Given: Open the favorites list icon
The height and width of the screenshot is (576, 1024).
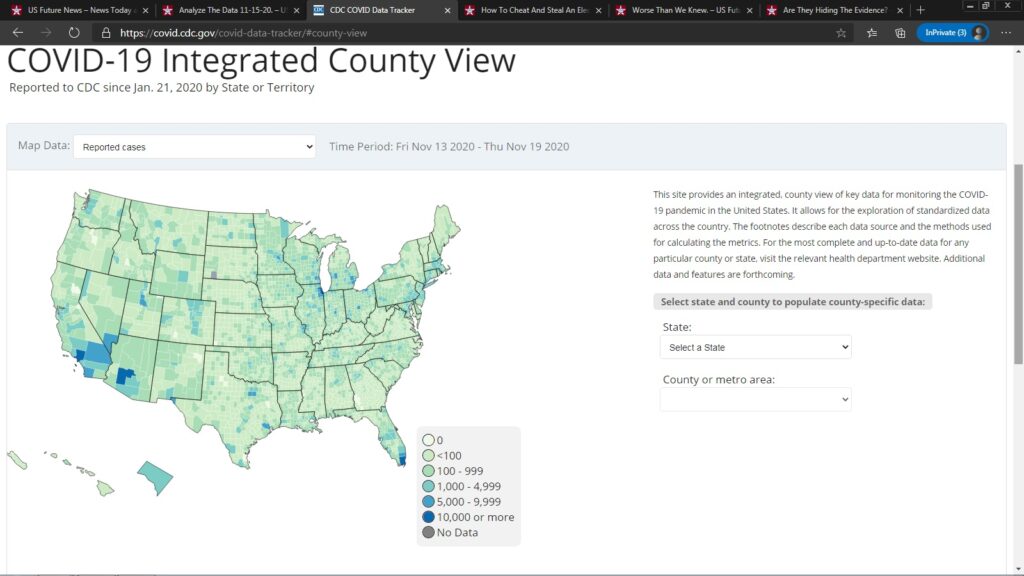Looking at the screenshot, I should pos(871,32).
